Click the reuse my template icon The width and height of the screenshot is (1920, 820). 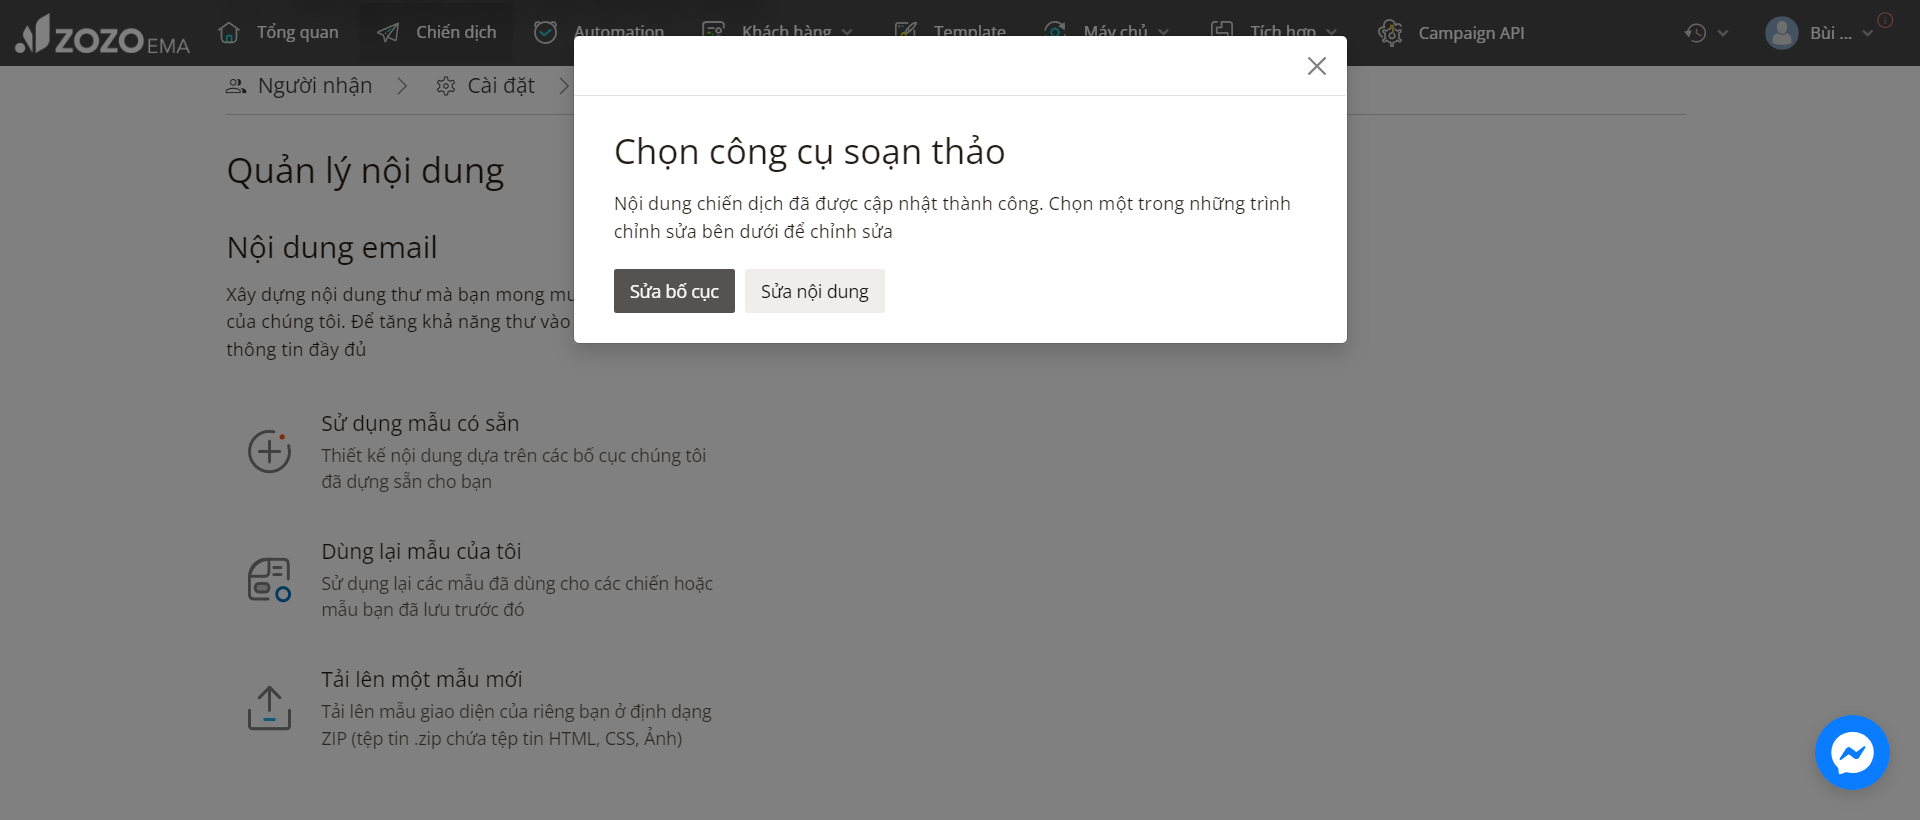(269, 580)
